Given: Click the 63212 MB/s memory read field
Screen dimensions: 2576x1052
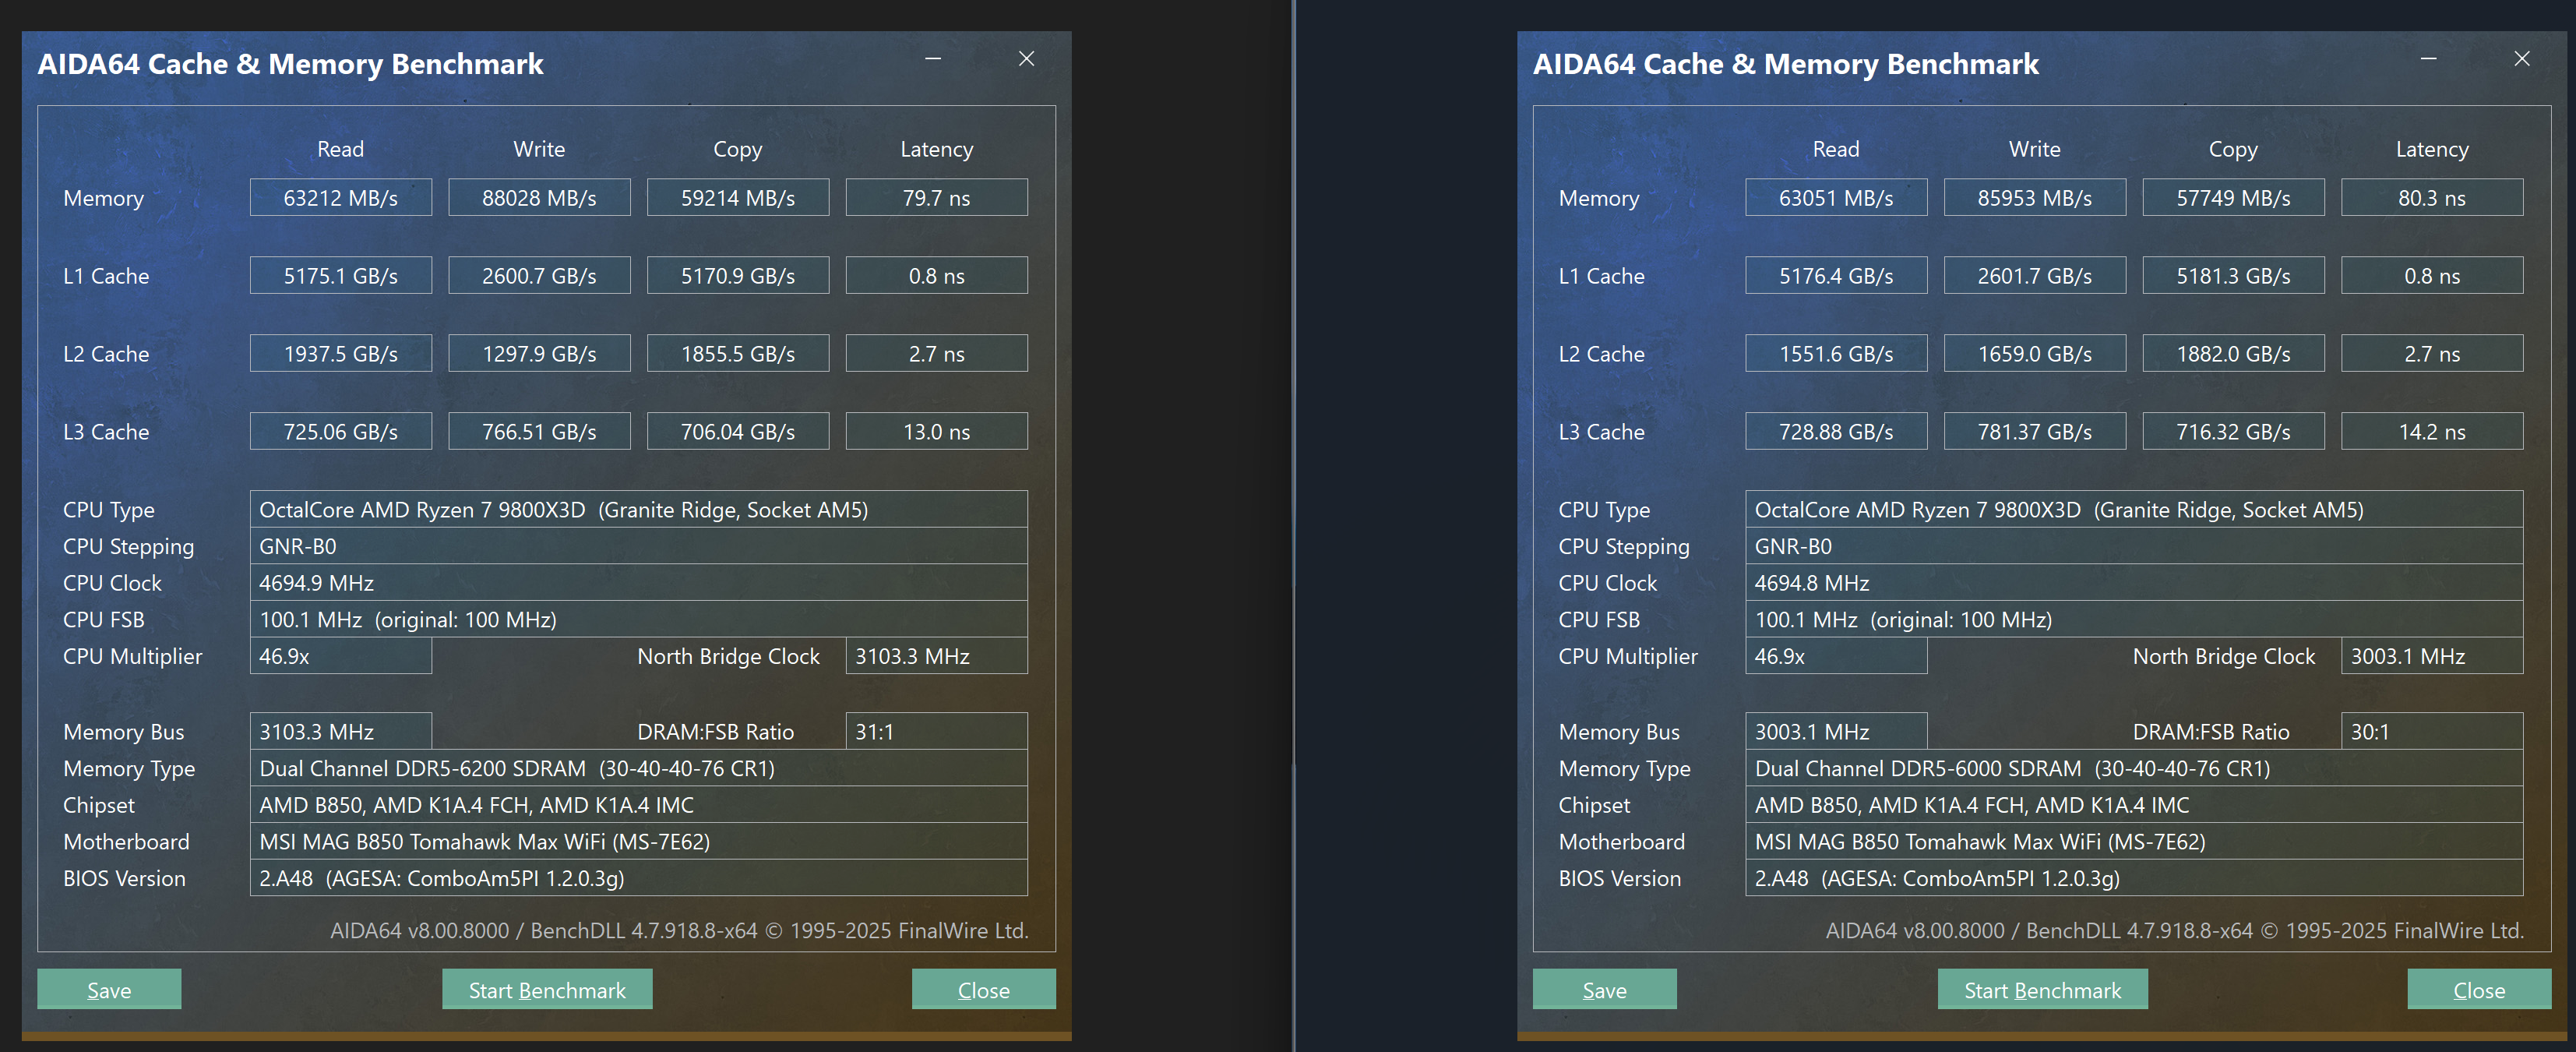Looking at the screenshot, I should [x=340, y=198].
